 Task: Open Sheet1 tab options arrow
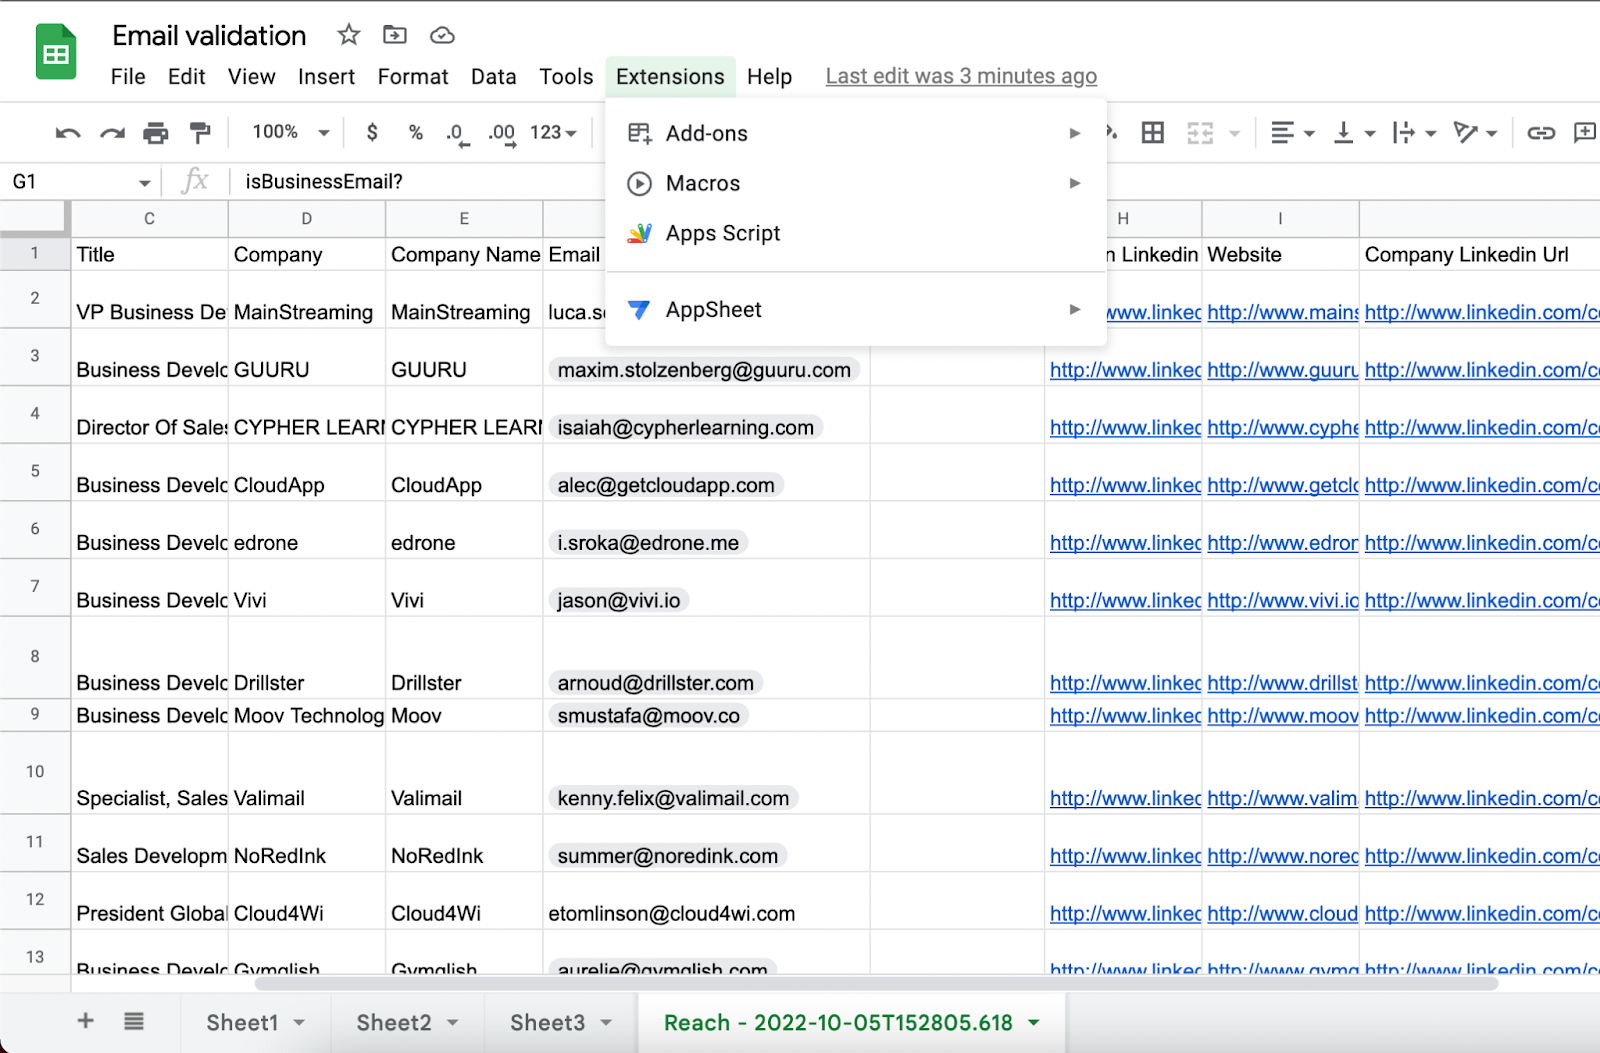[x=299, y=1023]
